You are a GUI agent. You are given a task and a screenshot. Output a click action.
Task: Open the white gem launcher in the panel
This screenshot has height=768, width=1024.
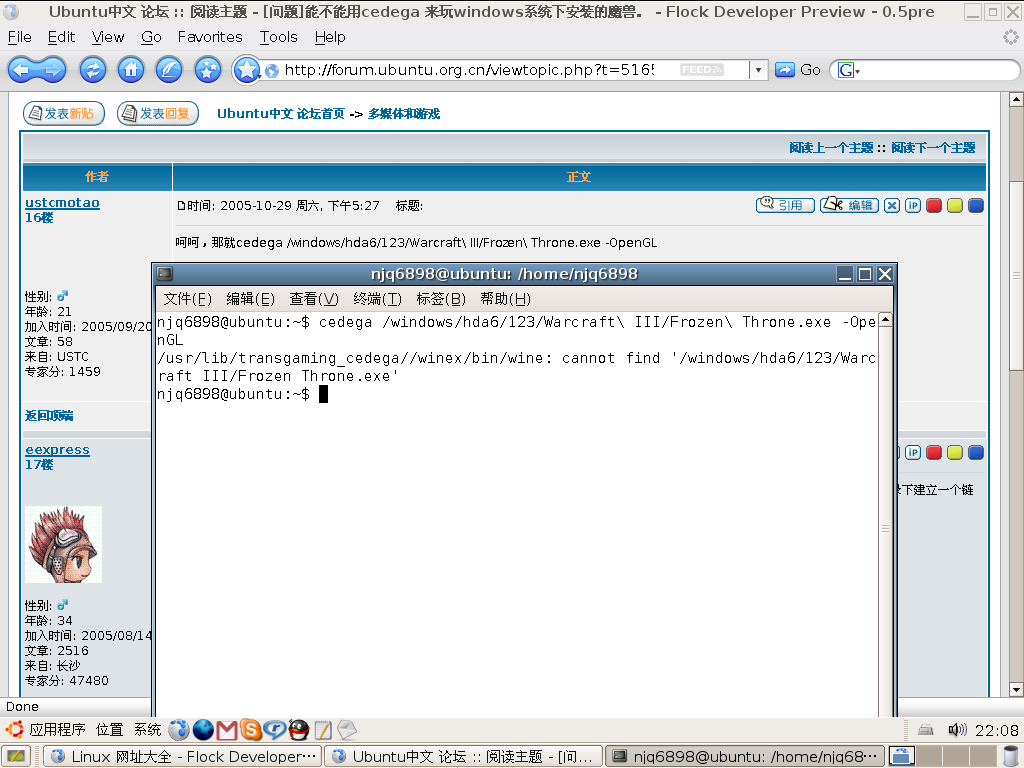[x=347, y=729]
